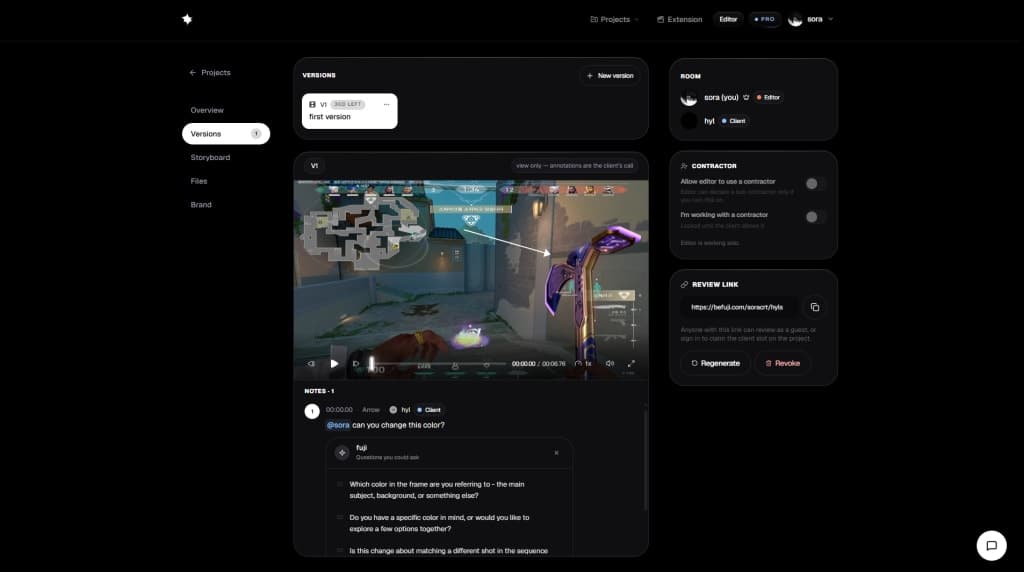Click hyl's avatar in Room panel

click(x=689, y=121)
